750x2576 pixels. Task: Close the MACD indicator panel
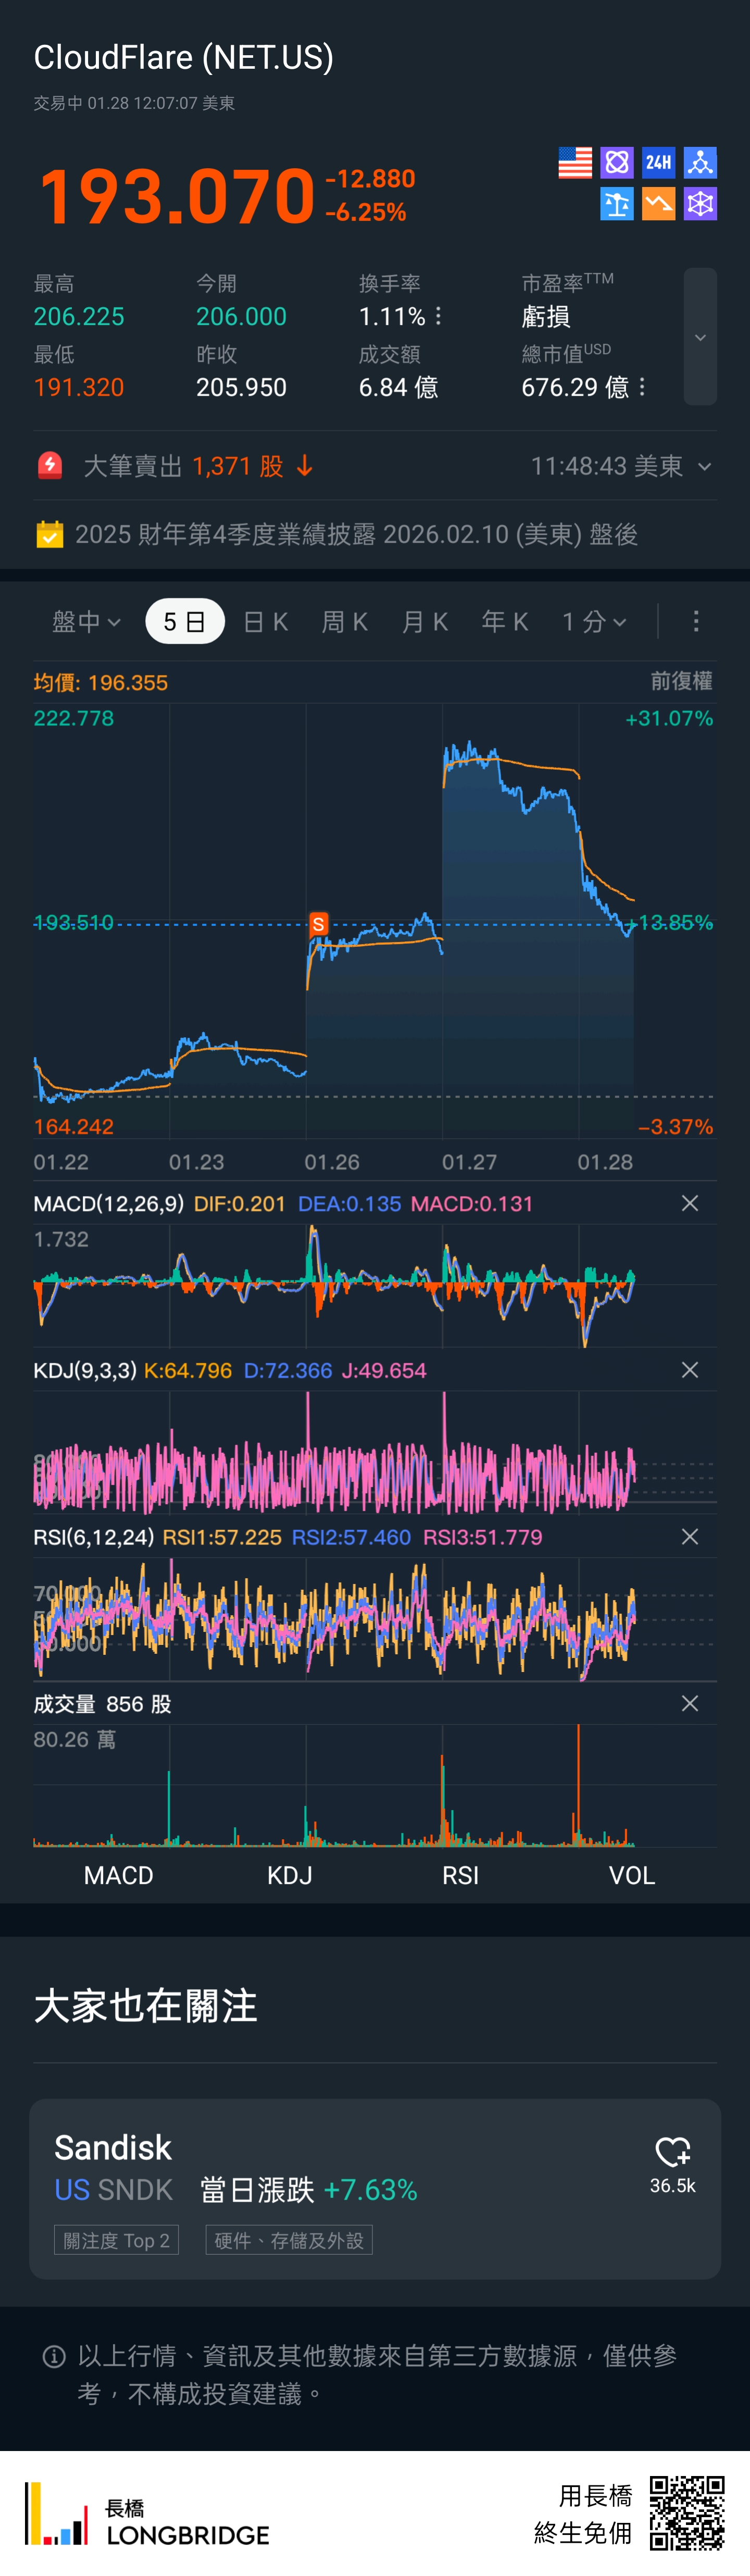click(689, 1203)
